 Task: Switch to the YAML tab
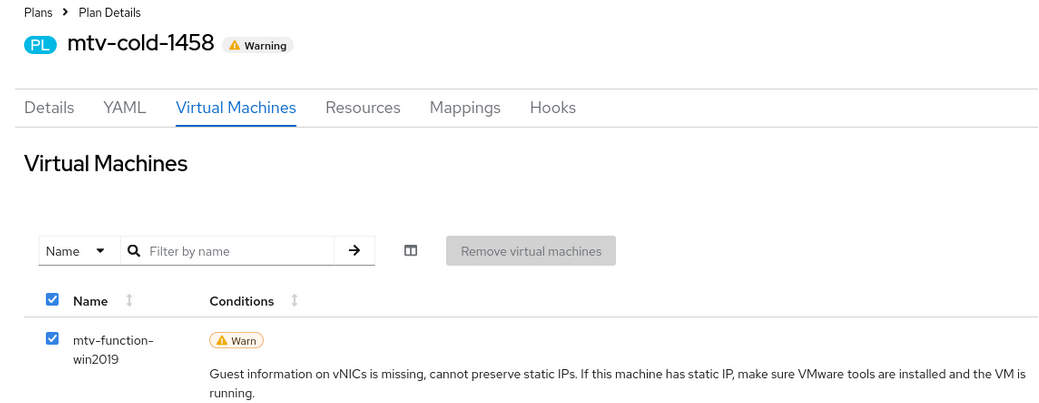tap(125, 108)
